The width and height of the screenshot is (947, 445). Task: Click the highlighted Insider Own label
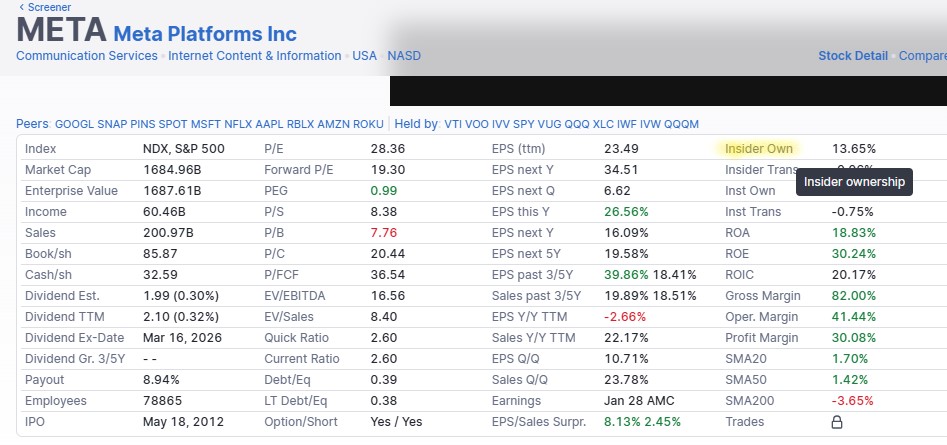click(x=758, y=149)
